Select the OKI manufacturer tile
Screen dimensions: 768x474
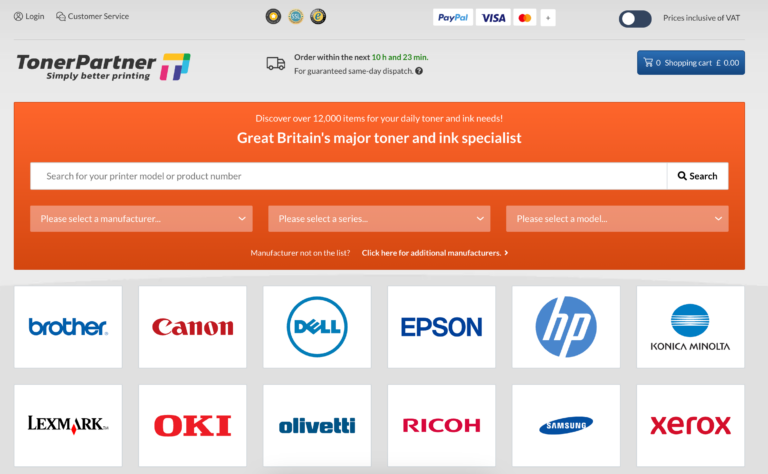pyautogui.click(x=192, y=426)
